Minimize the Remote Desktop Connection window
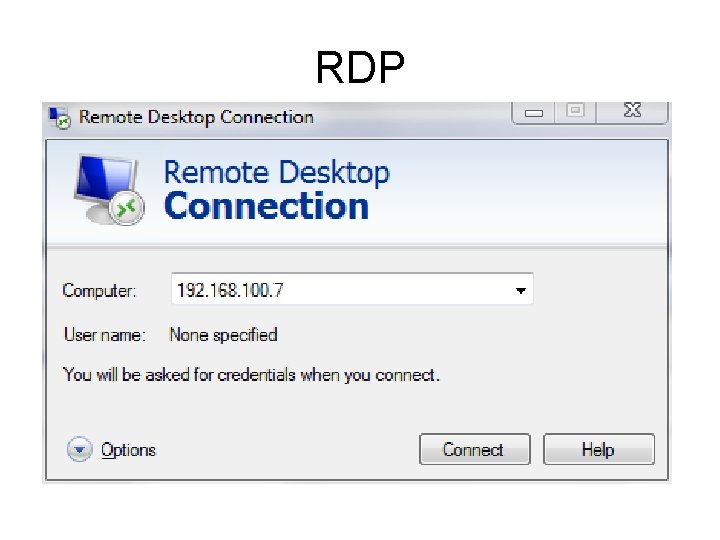Image resolution: width=720 pixels, height=540 pixels. point(533,112)
